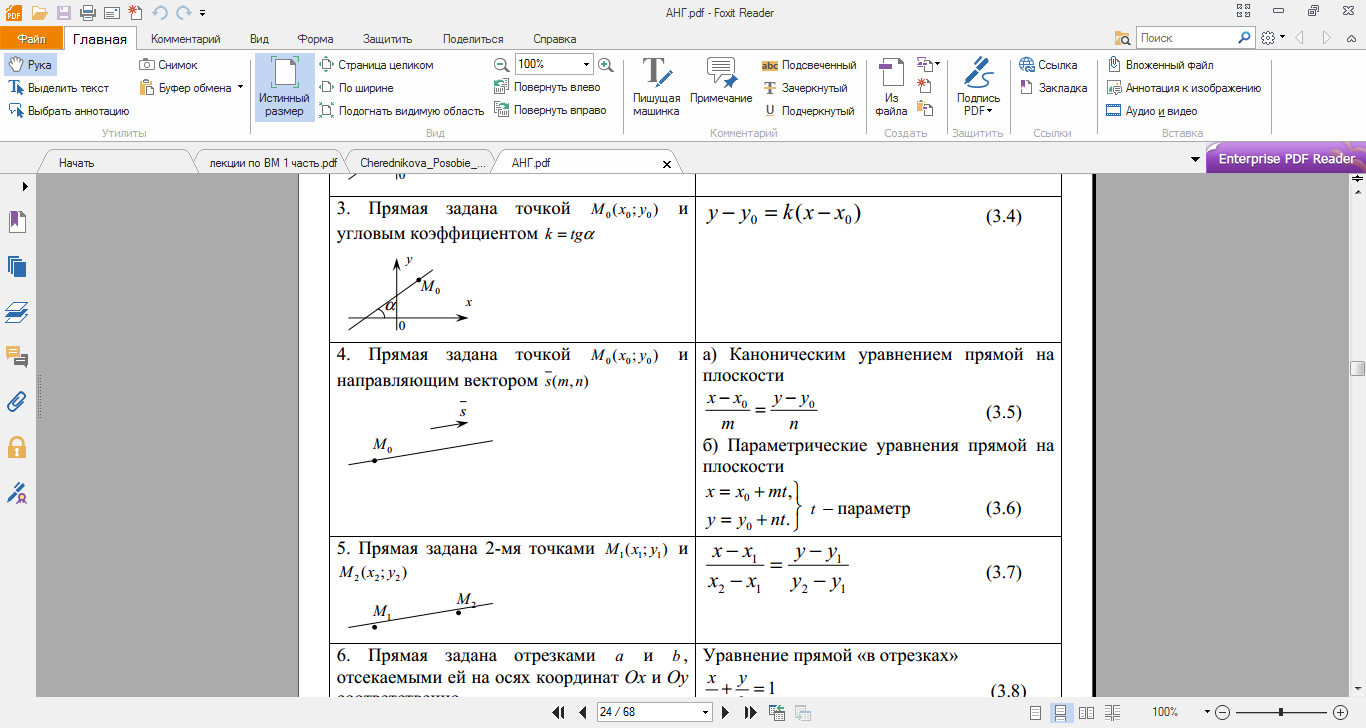Zoom out with ribbon minus magnifier
The image size is (1366, 728).
pyautogui.click(x=502, y=64)
